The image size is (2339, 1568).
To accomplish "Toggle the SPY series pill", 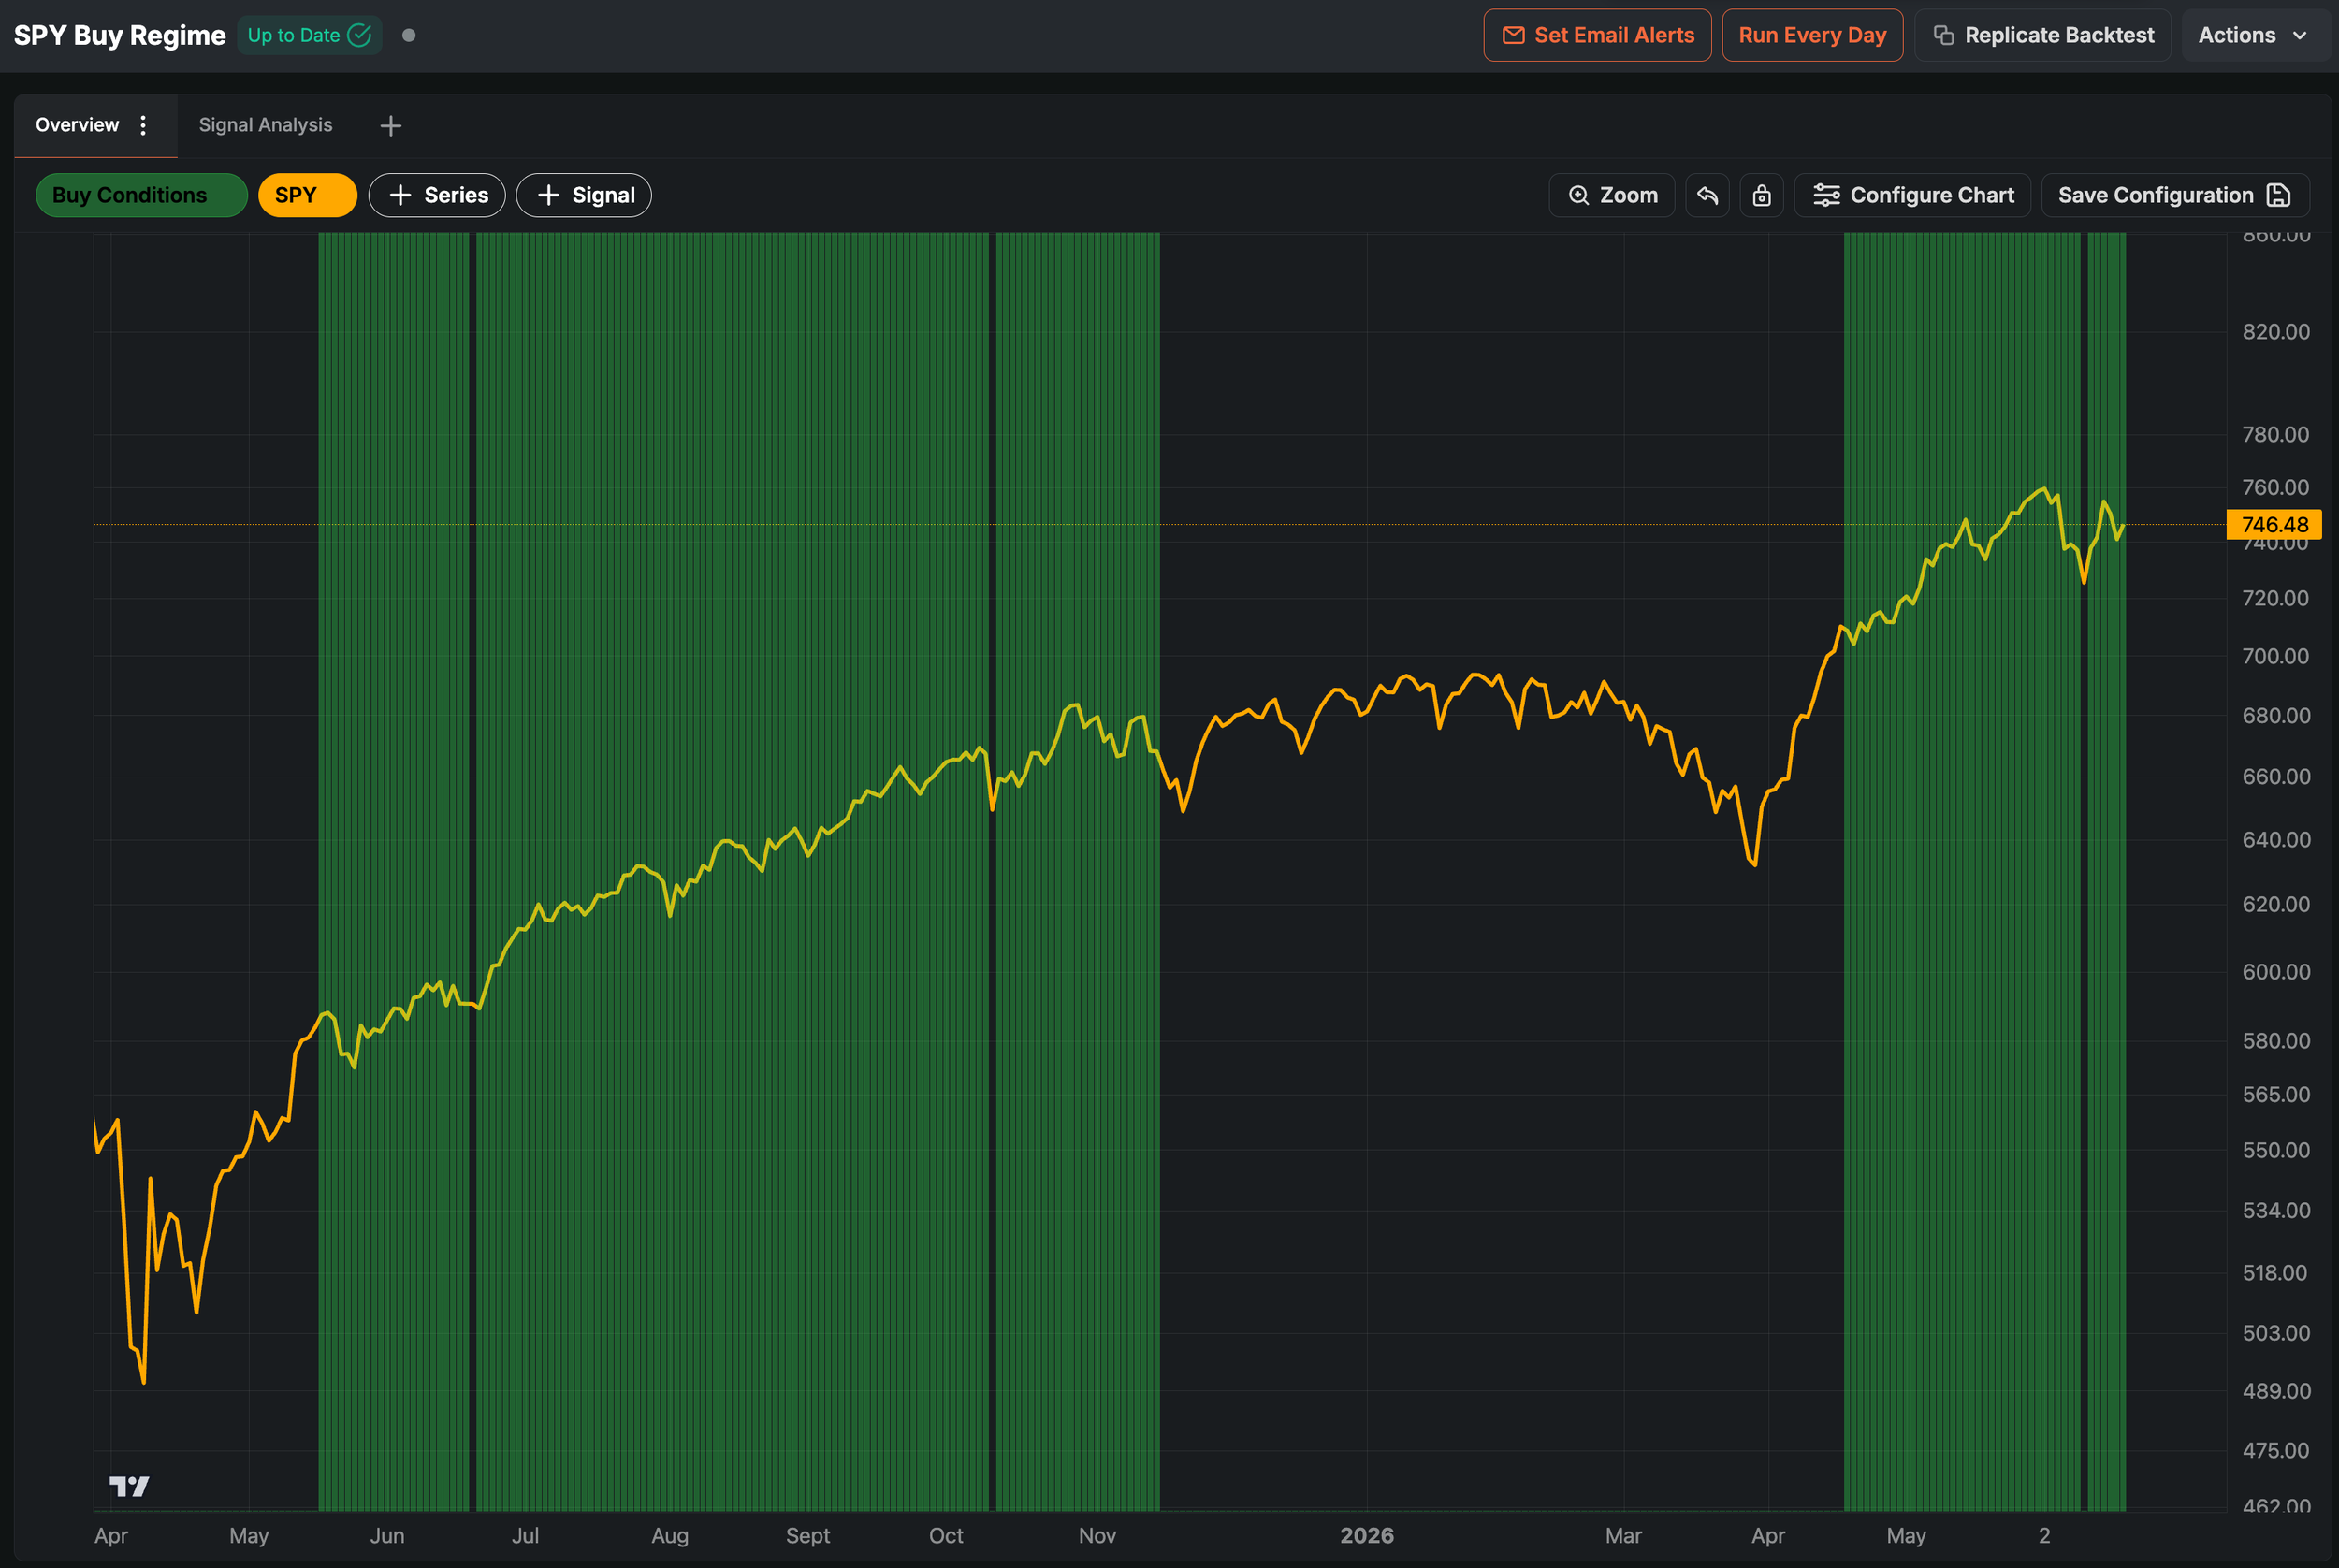I will 307,195.
